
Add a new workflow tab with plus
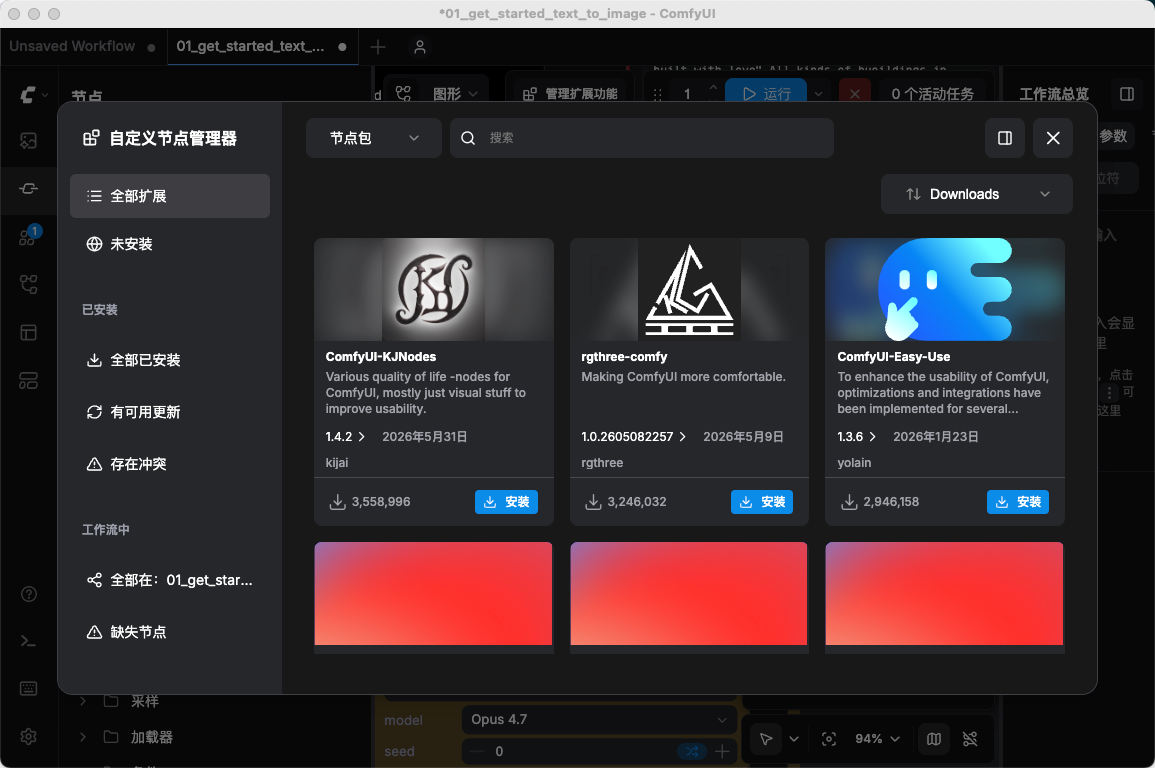point(378,47)
